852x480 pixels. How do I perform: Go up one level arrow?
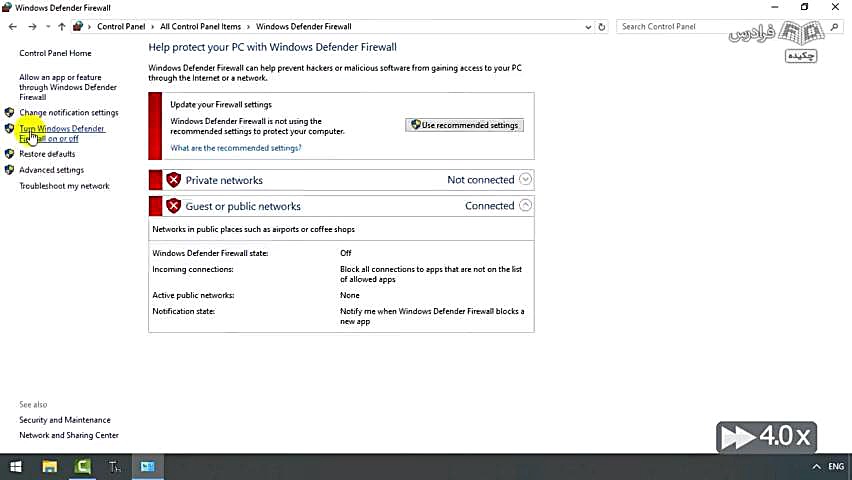point(61,27)
